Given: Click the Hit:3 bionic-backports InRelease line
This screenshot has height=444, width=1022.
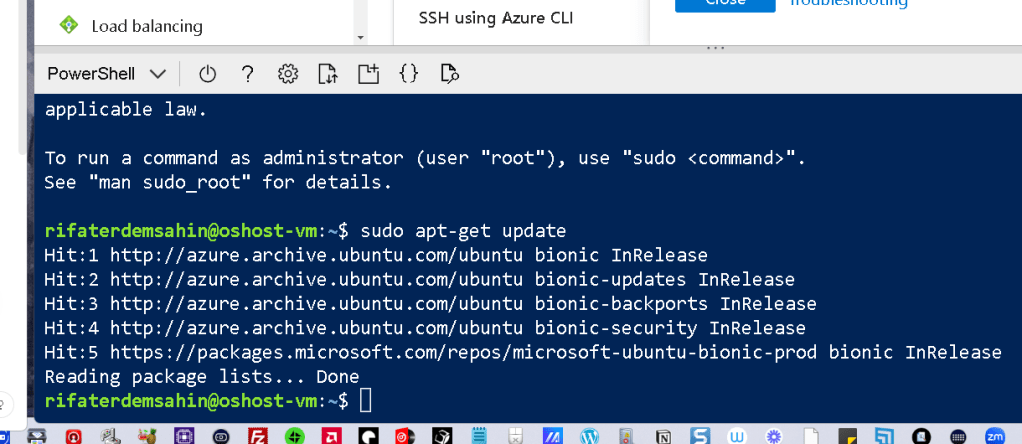Looking at the screenshot, I should (x=430, y=304).
